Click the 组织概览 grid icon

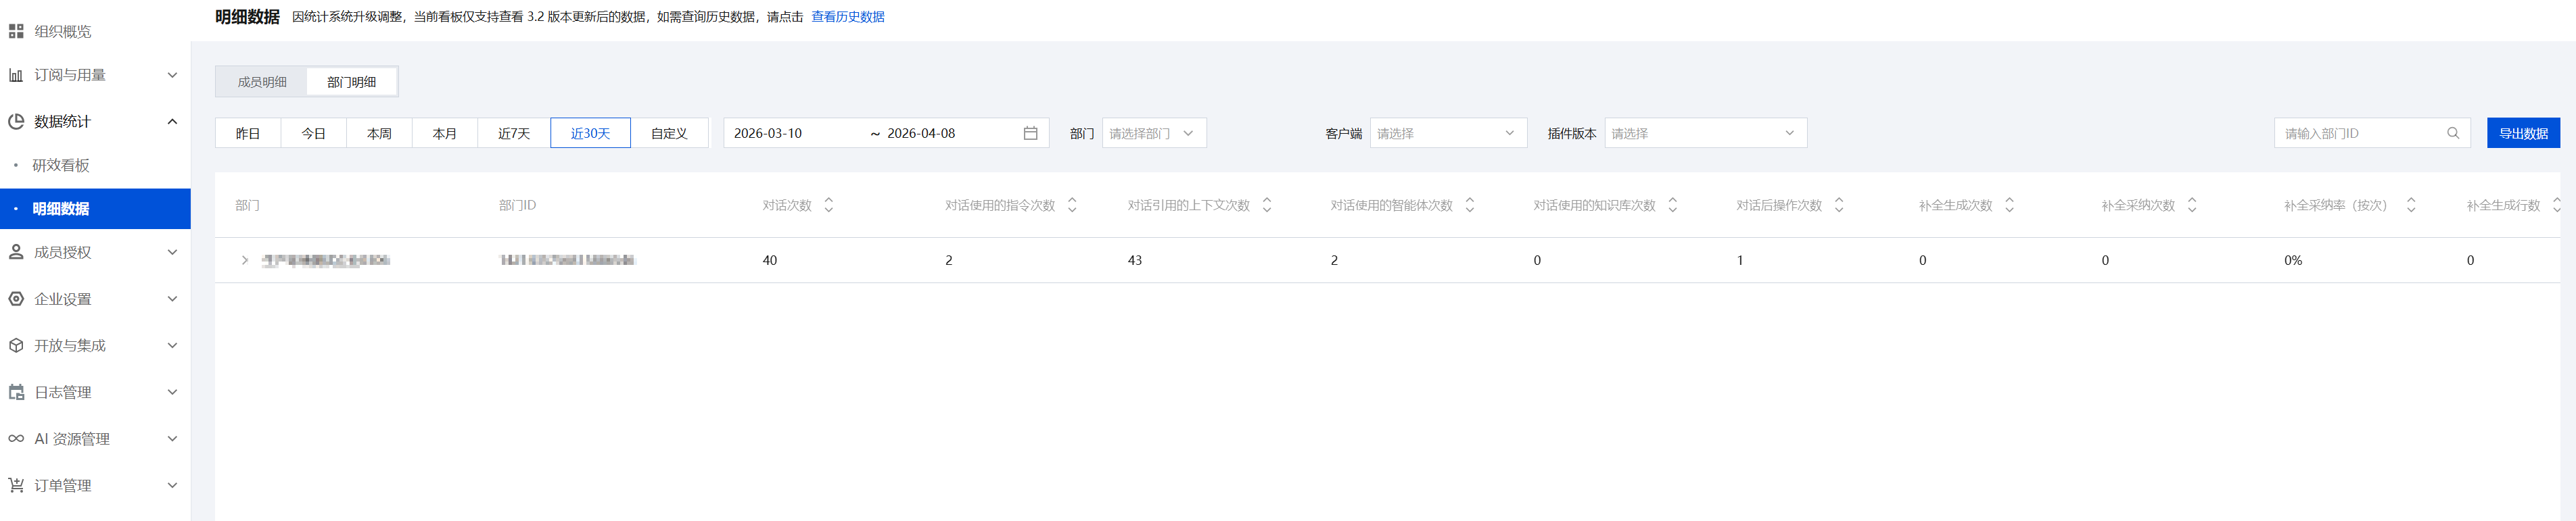(16, 32)
